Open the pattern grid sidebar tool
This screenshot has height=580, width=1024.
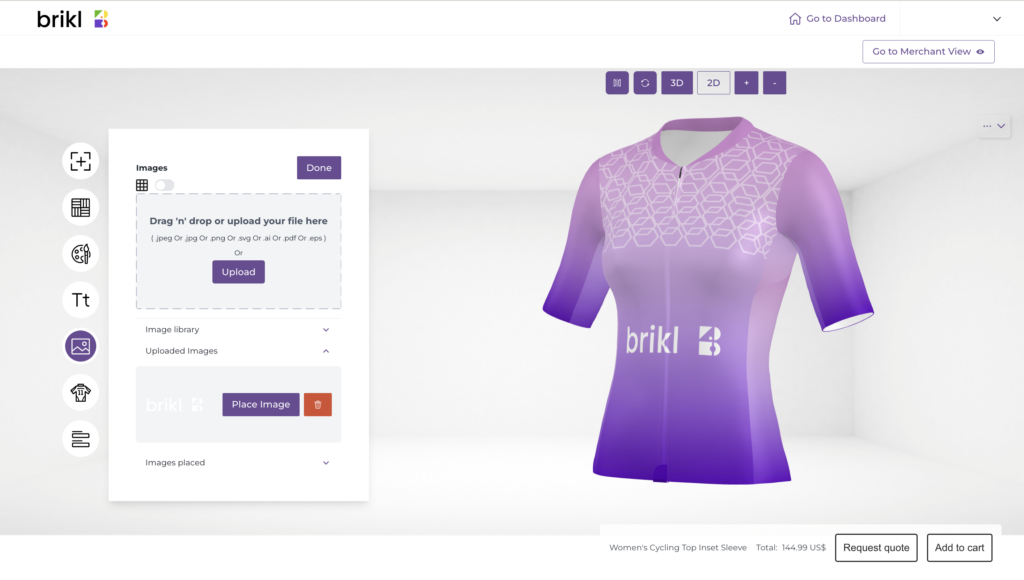(x=80, y=208)
